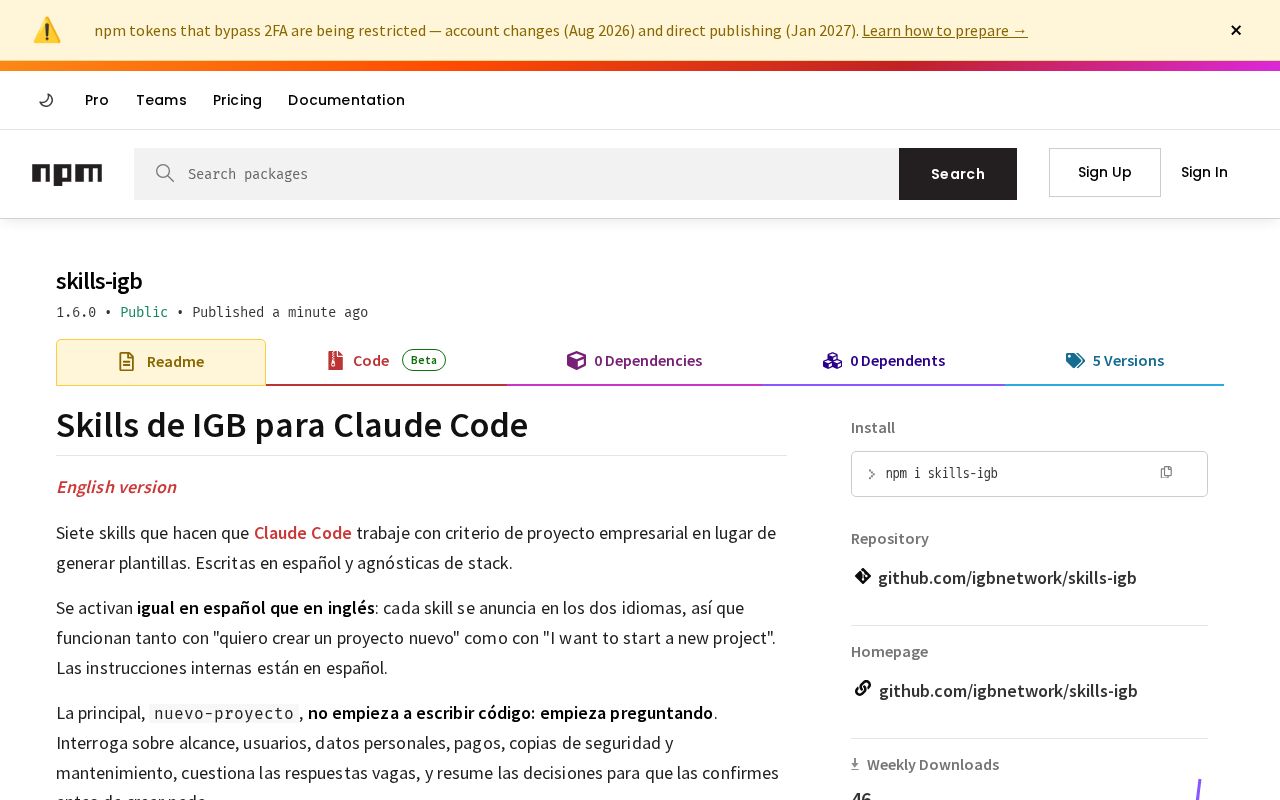Toggle dark mode moon icon
Screen dimensions: 1280x800
pos(46,100)
